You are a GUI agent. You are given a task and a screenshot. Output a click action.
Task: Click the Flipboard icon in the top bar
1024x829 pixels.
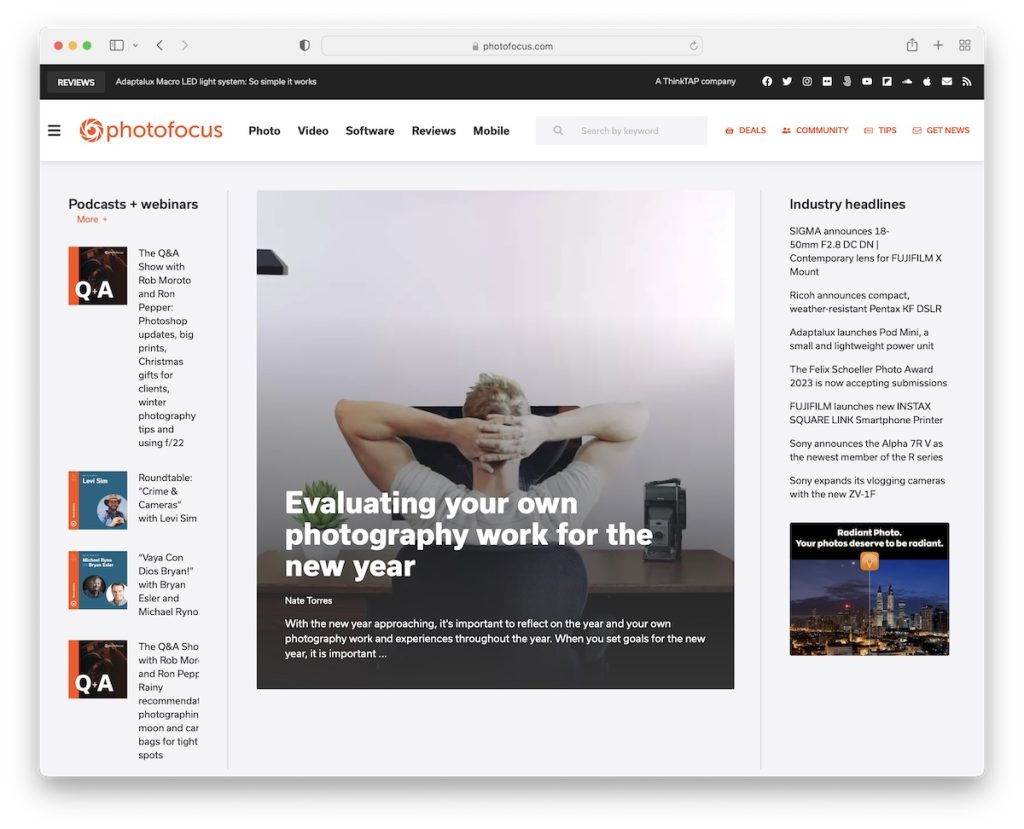coord(887,82)
